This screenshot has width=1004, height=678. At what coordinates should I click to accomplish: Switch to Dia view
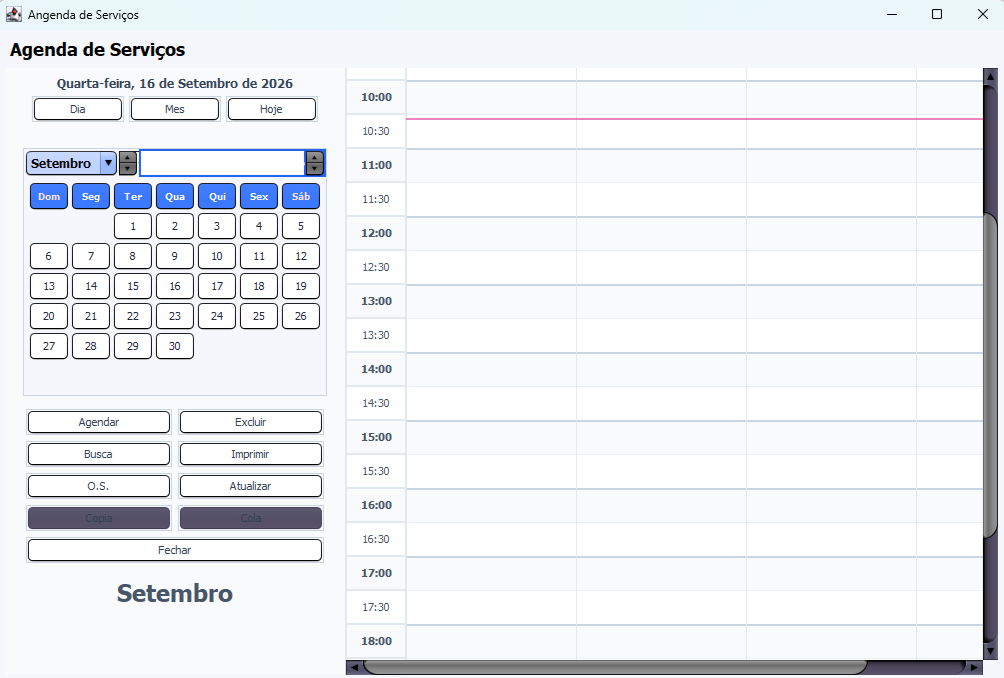pyautogui.click(x=77, y=109)
